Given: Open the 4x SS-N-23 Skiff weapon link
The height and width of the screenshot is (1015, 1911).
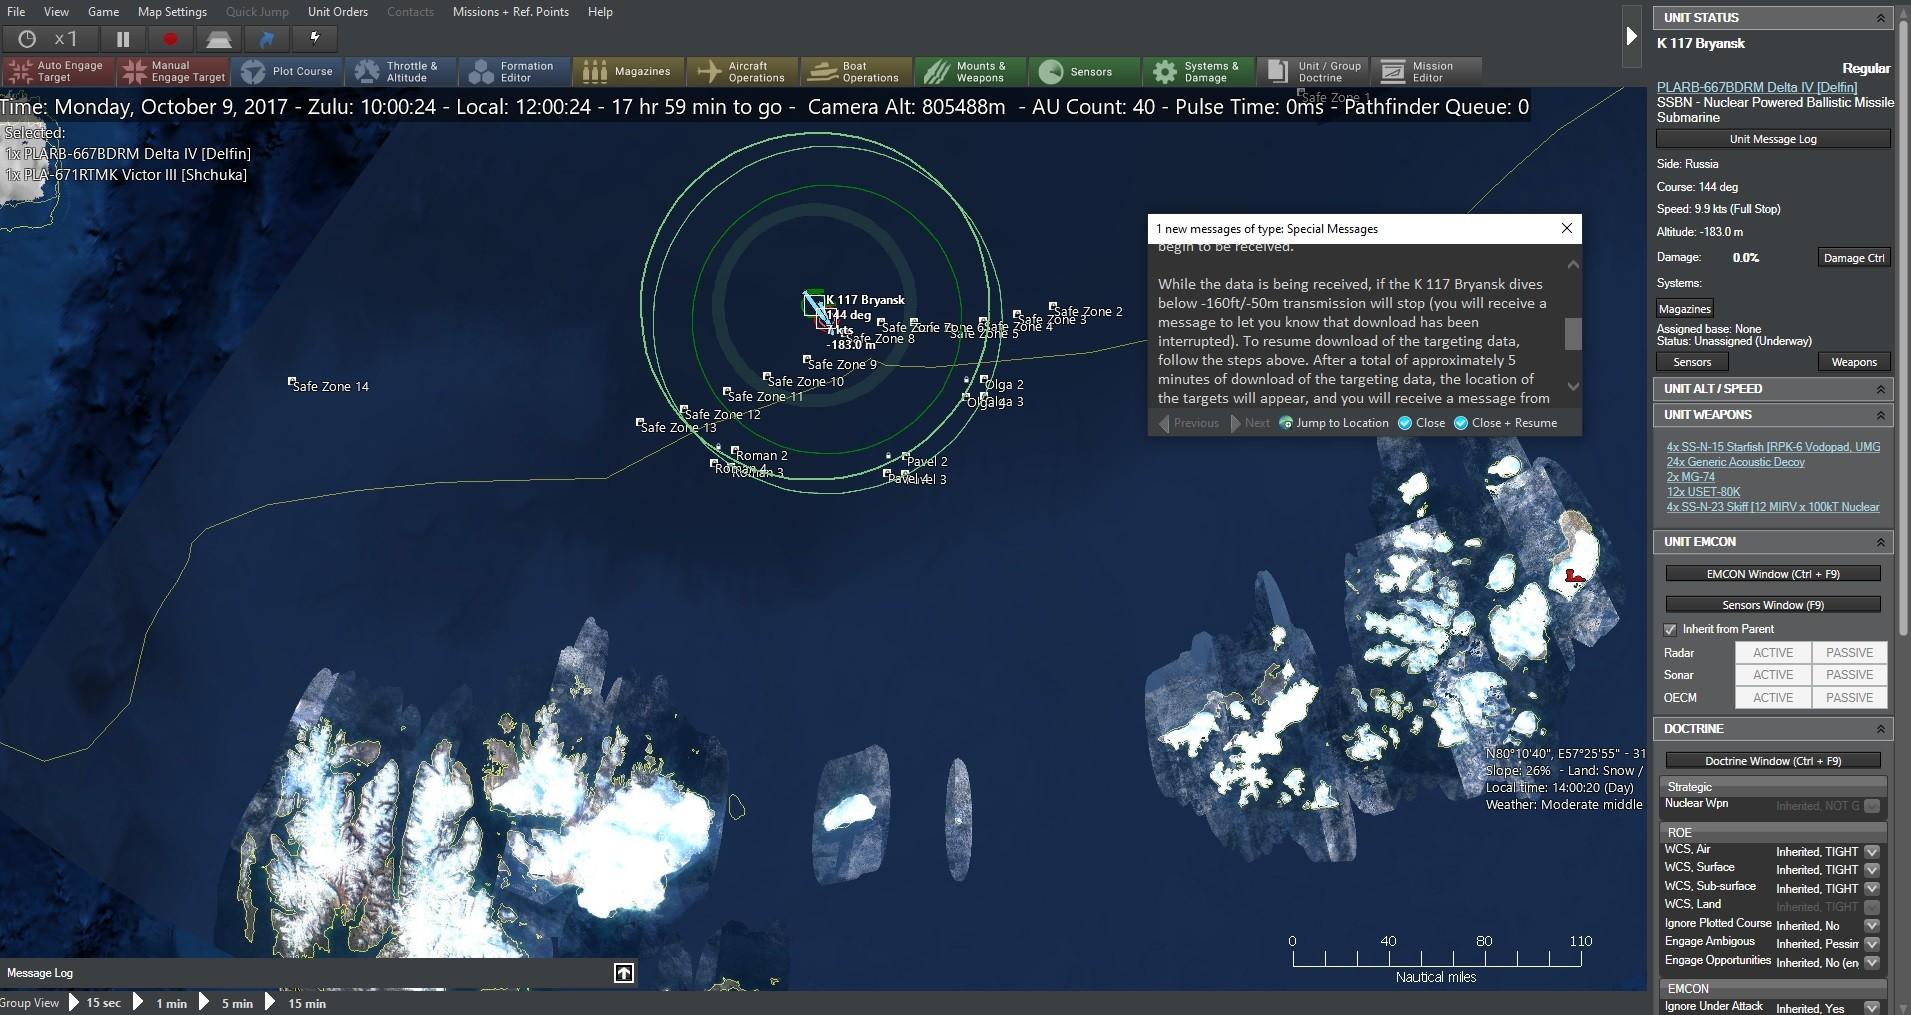Looking at the screenshot, I should click(x=1772, y=507).
